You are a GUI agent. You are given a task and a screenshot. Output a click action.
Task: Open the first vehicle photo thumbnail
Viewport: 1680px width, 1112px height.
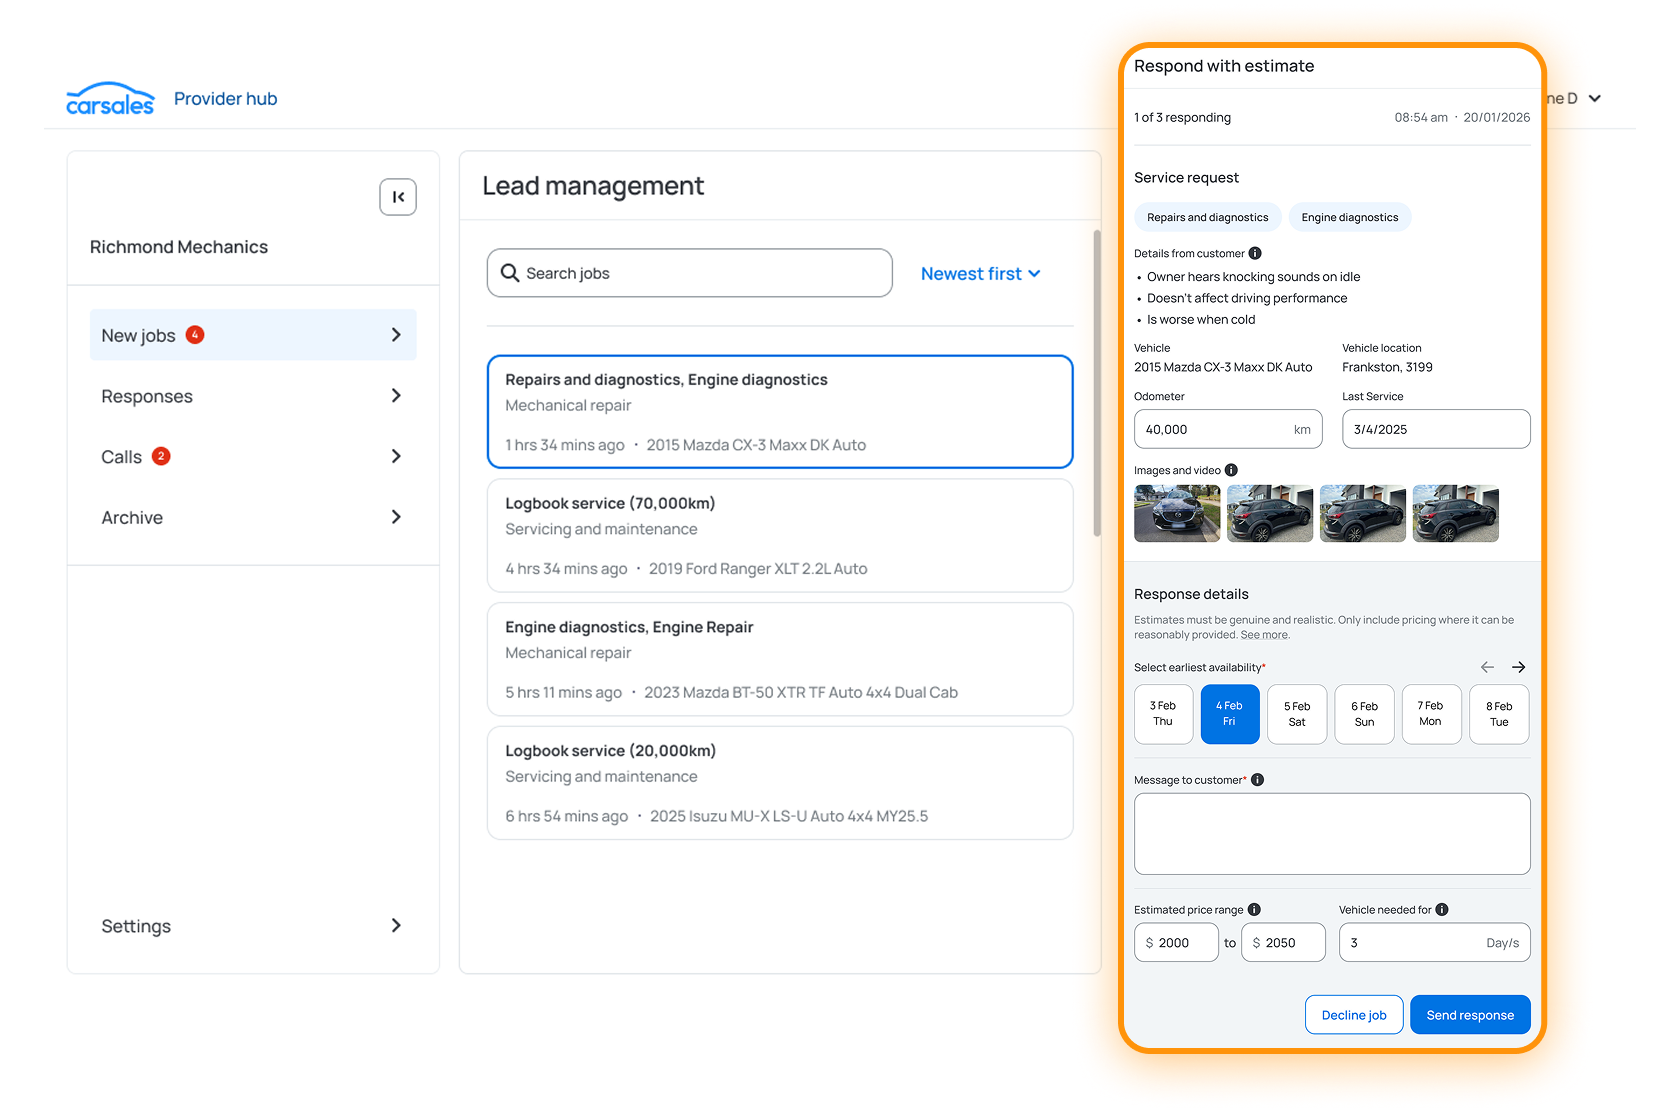[x=1177, y=513]
